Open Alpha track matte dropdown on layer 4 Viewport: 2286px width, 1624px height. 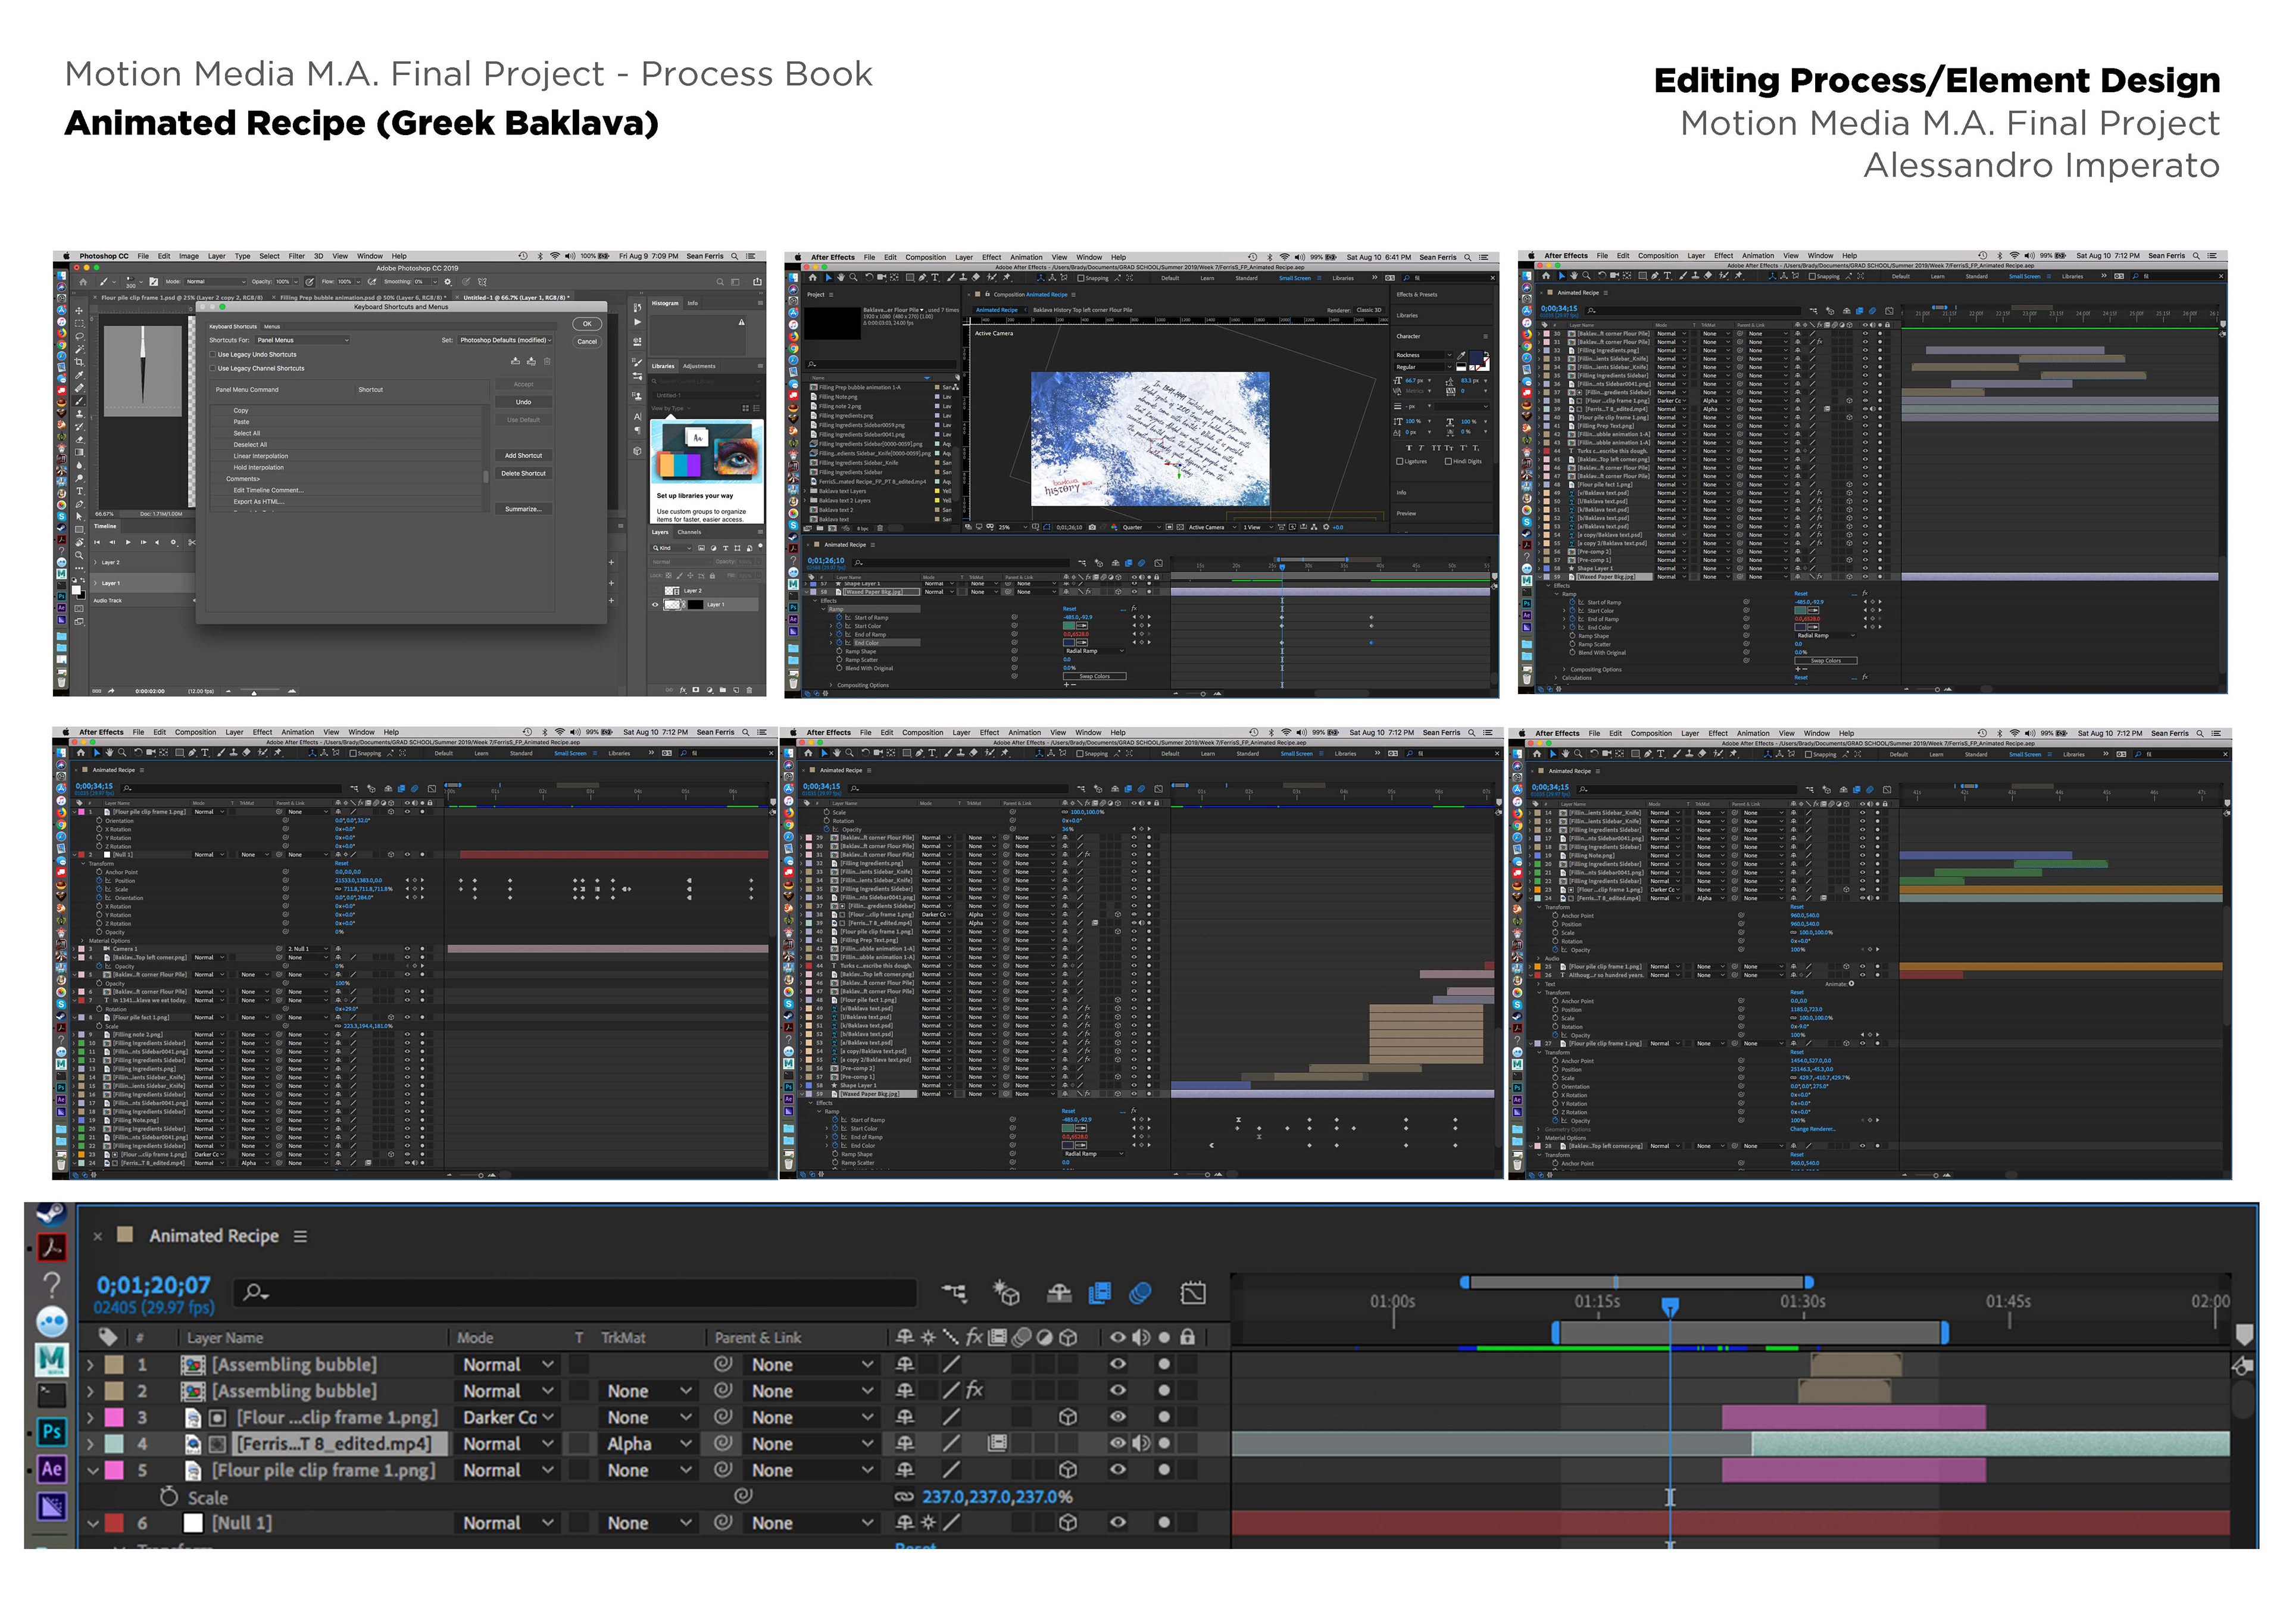tap(648, 1443)
